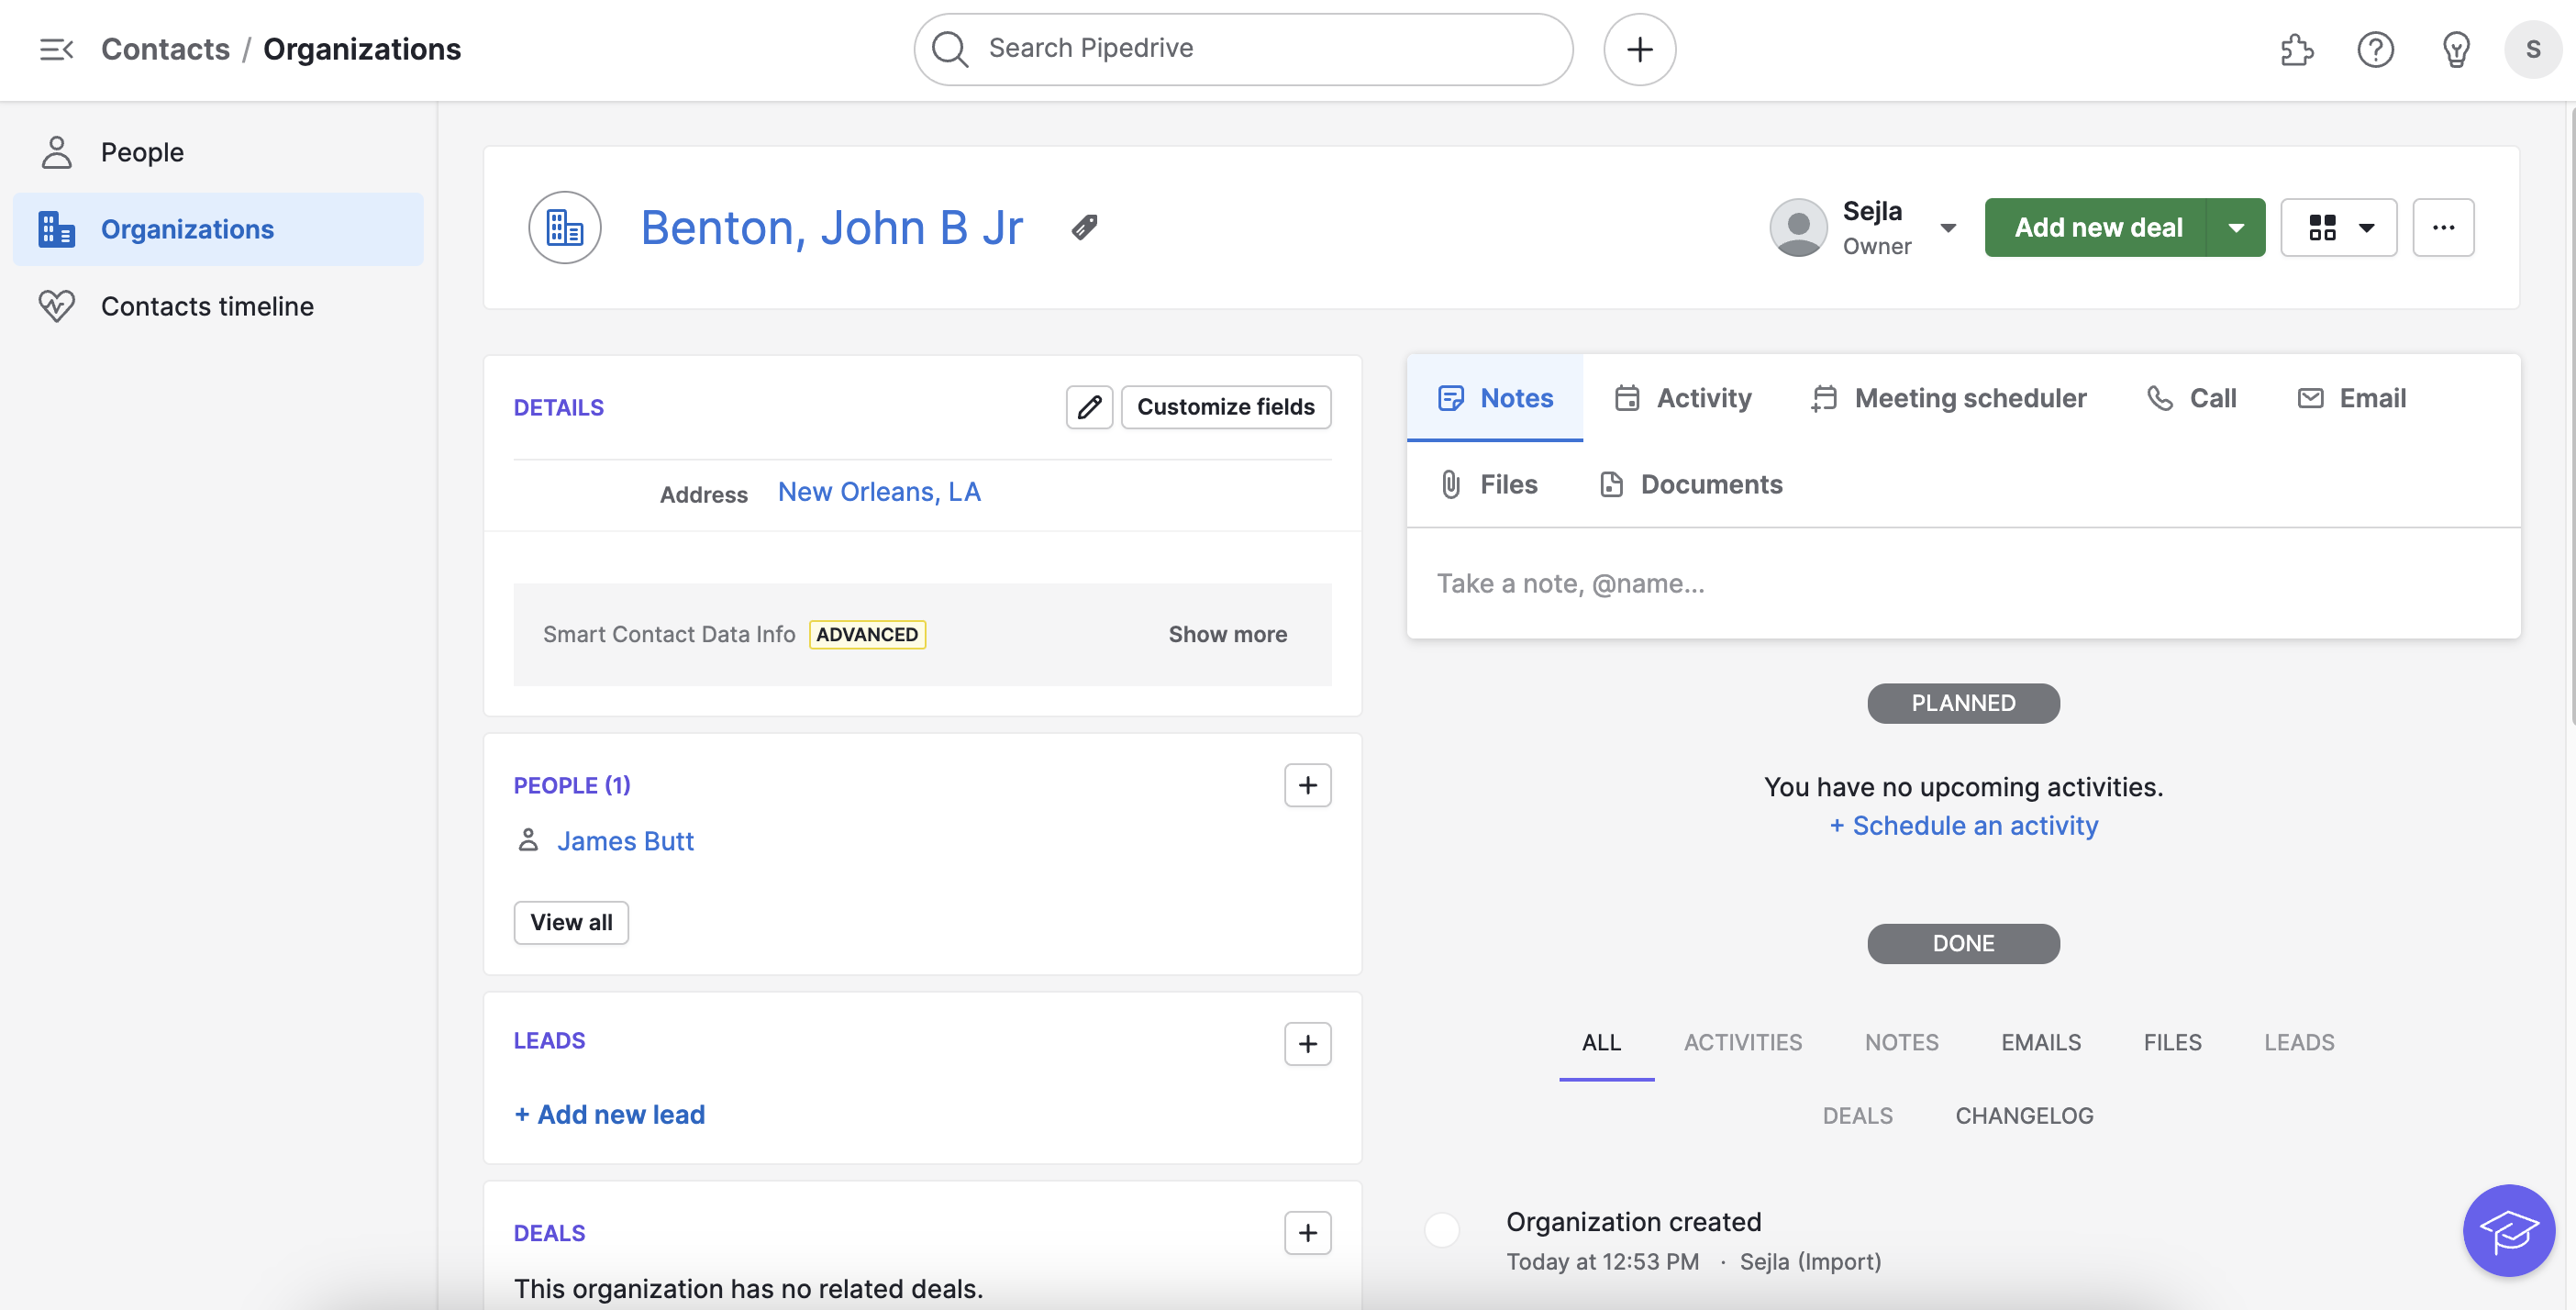Expand the owner dropdown arrow
Viewport: 2576px width, 1310px height.
(x=1948, y=228)
